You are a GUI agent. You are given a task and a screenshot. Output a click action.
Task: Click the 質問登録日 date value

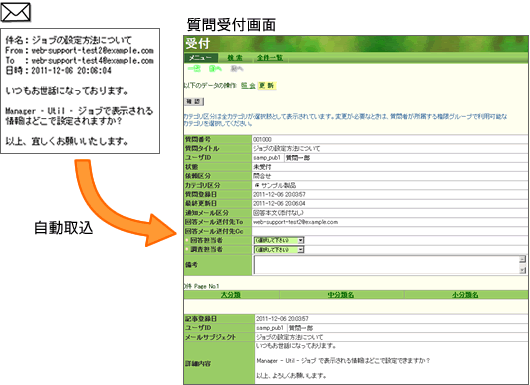tap(279, 195)
